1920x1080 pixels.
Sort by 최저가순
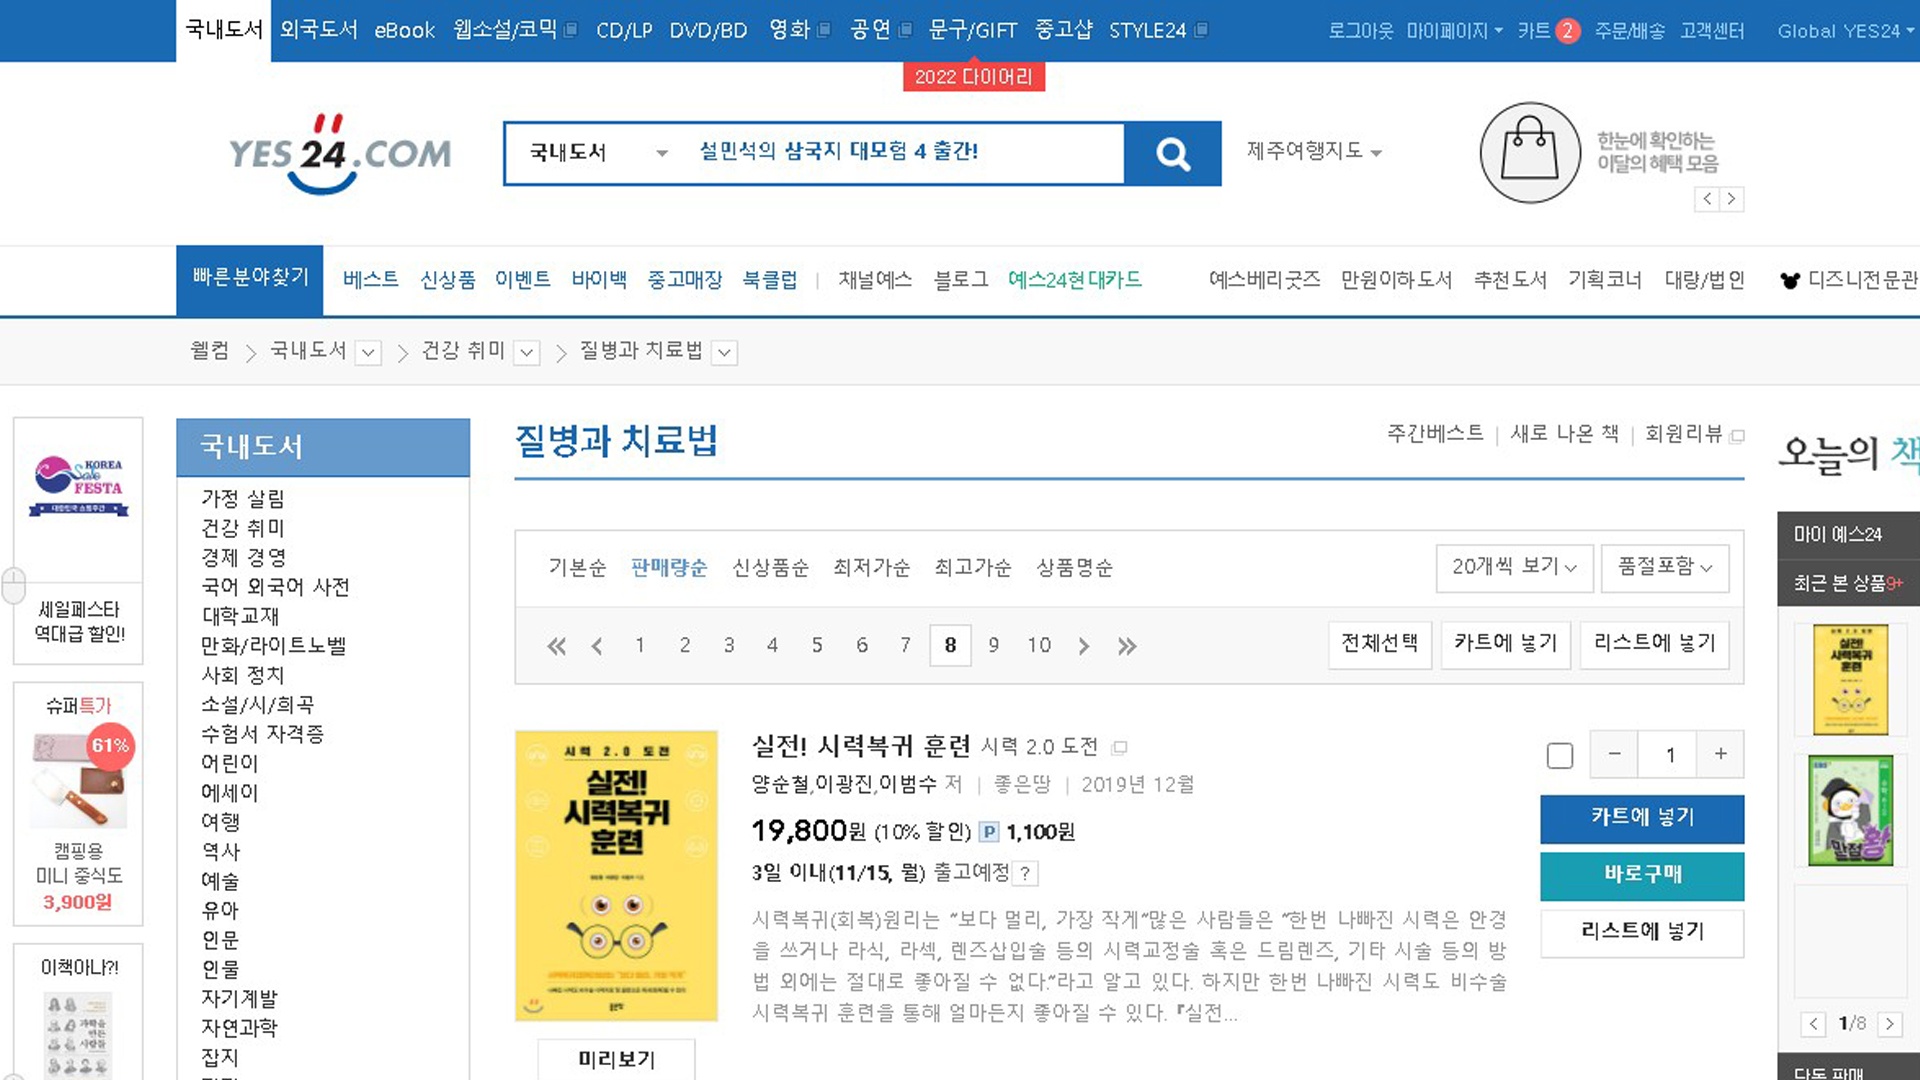coord(872,568)
